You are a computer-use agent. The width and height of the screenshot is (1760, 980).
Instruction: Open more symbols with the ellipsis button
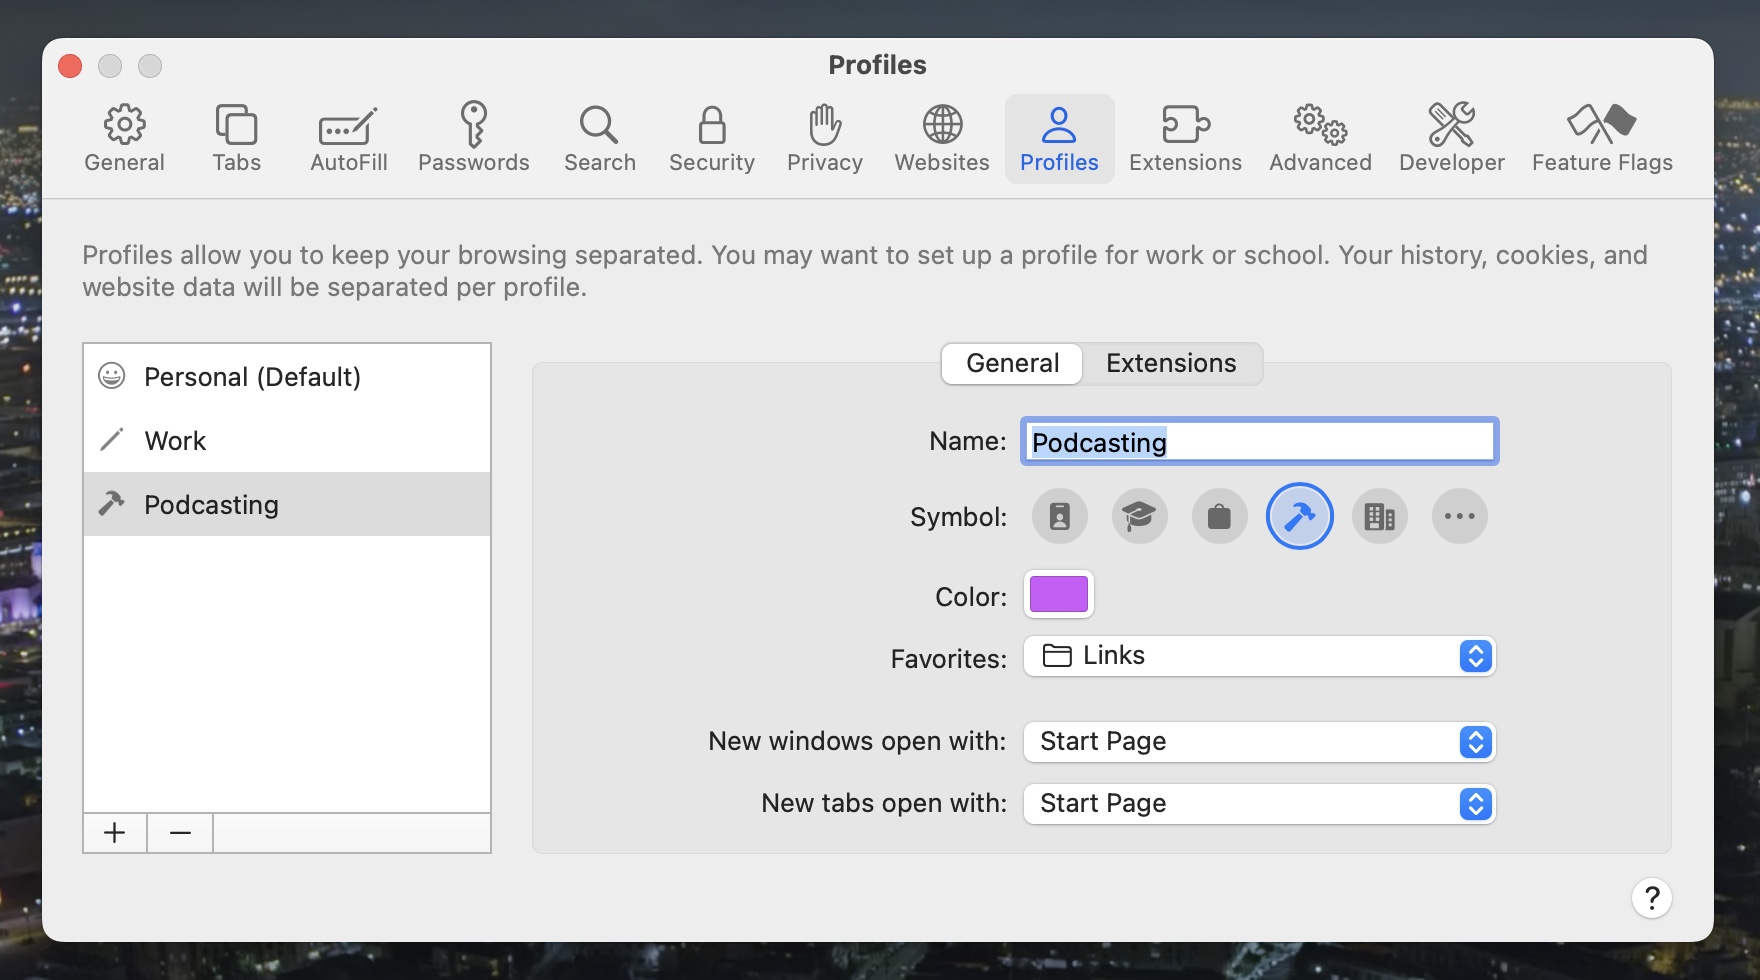click(1459, 517)
